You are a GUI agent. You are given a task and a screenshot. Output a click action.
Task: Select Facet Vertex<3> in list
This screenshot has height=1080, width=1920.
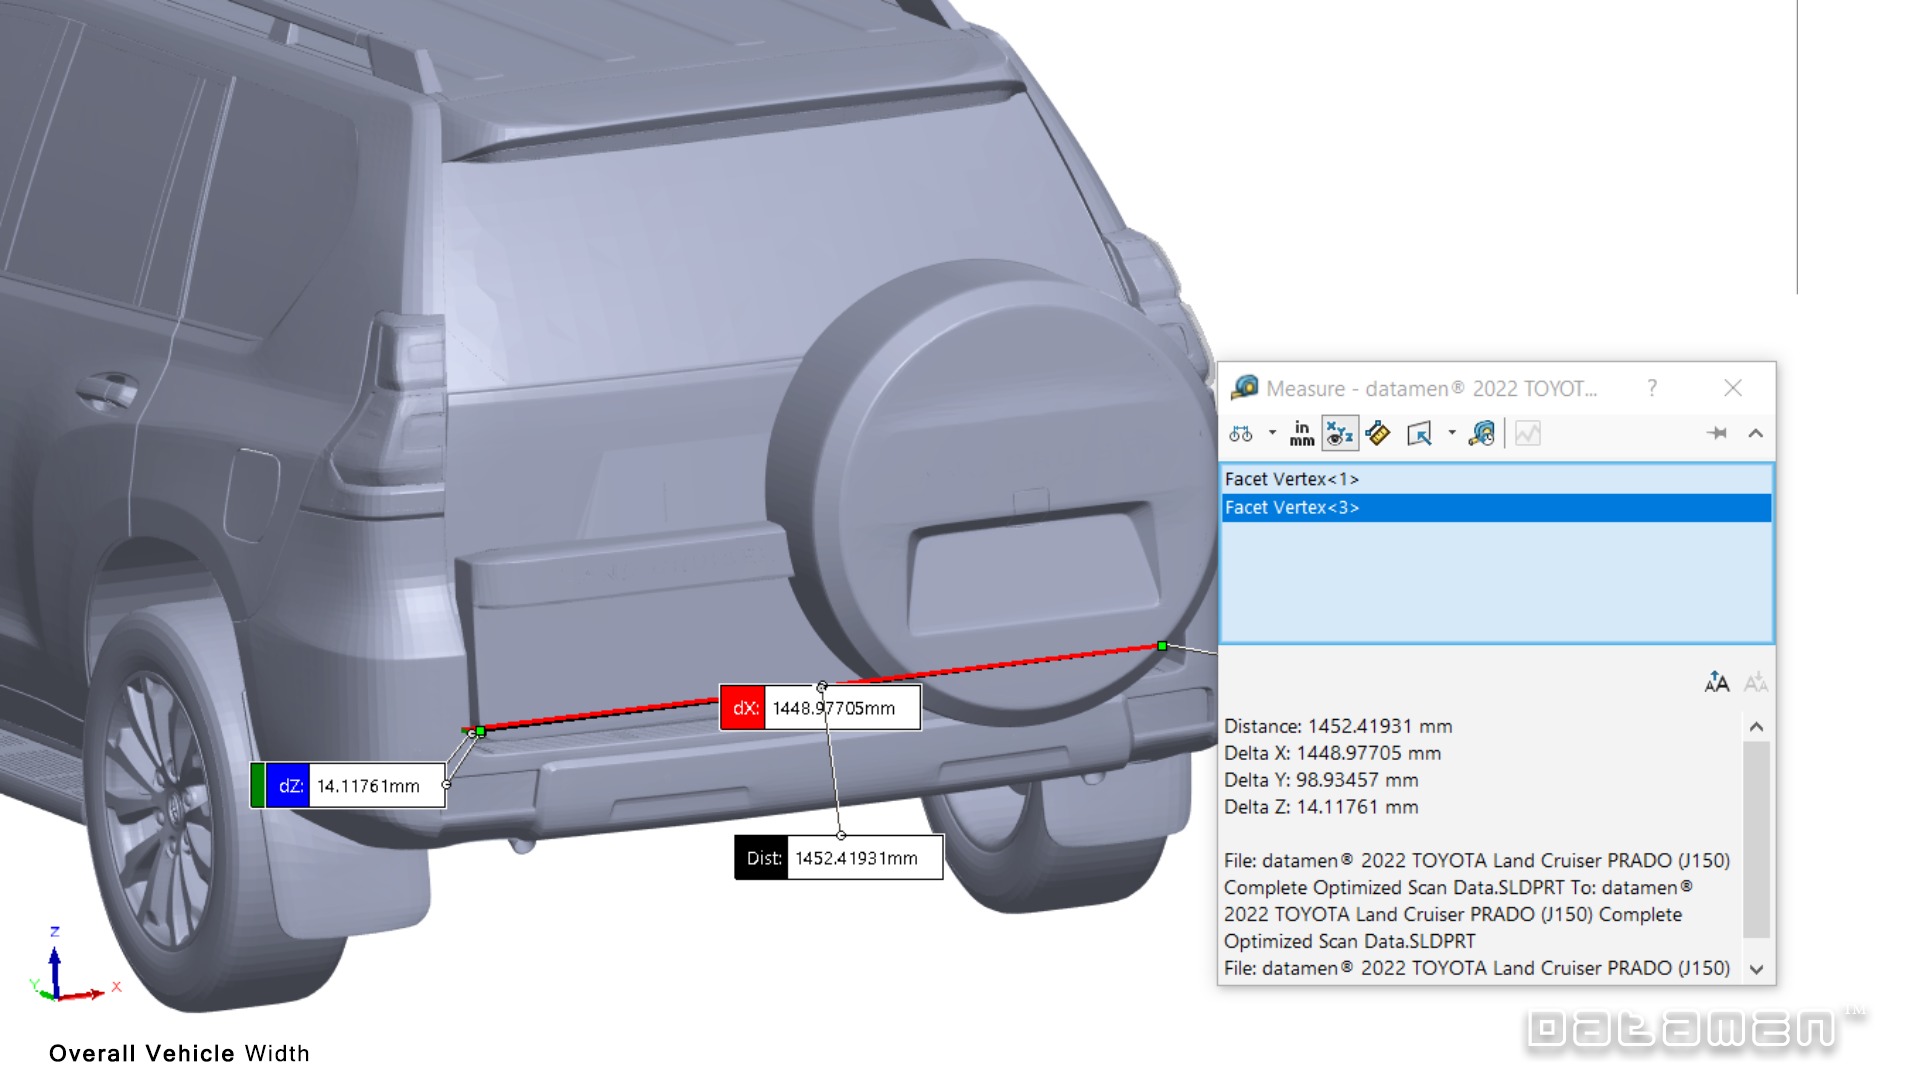(x=1496, y=507)
